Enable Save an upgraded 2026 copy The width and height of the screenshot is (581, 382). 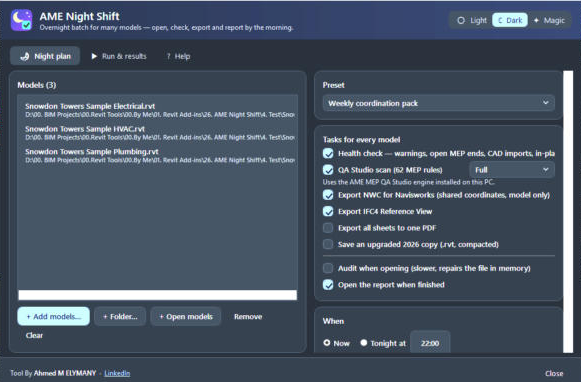pos(328,244)
